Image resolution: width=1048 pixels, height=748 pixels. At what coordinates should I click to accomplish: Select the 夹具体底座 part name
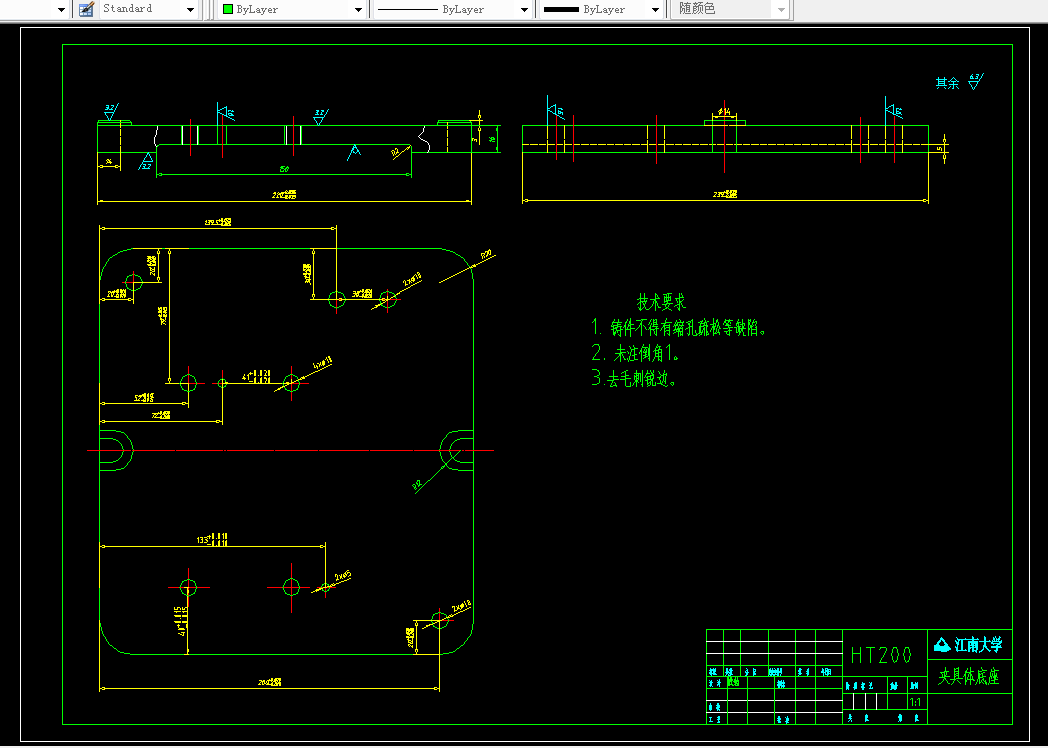click(x=969, y=677)
